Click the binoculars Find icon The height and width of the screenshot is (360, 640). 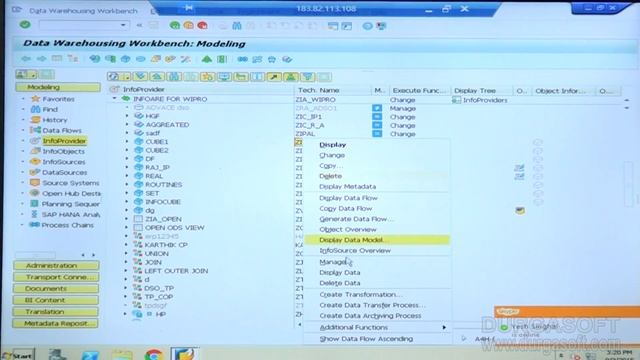(237, 26)
